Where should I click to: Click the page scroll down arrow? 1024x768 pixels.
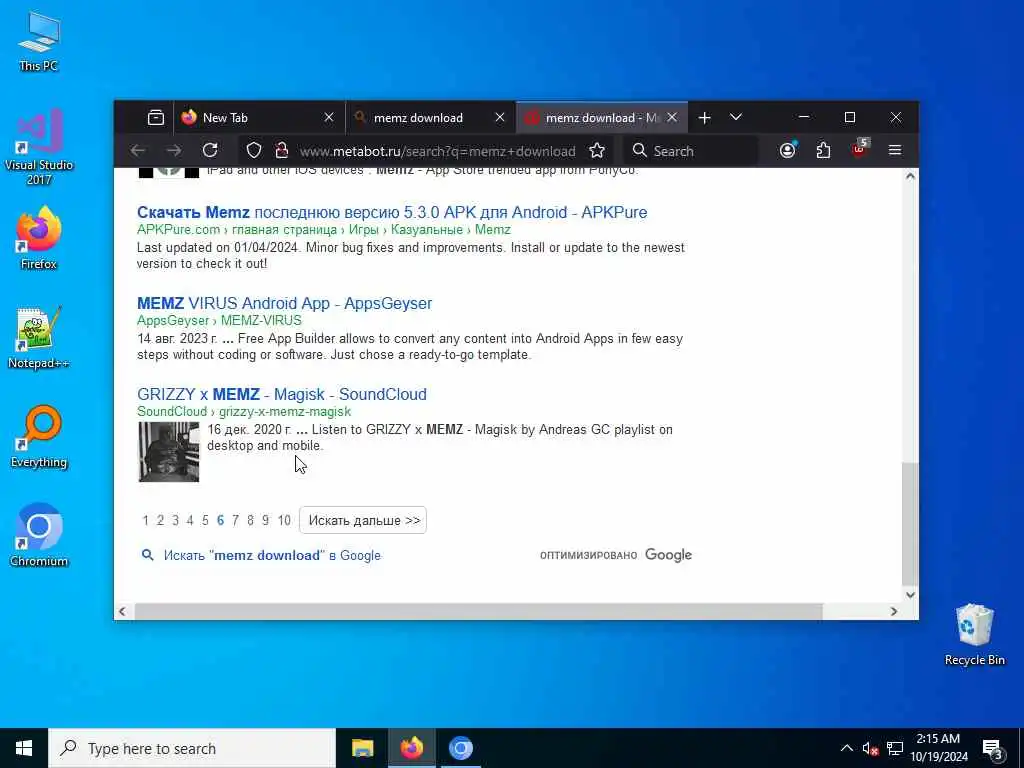pos(910,595)
